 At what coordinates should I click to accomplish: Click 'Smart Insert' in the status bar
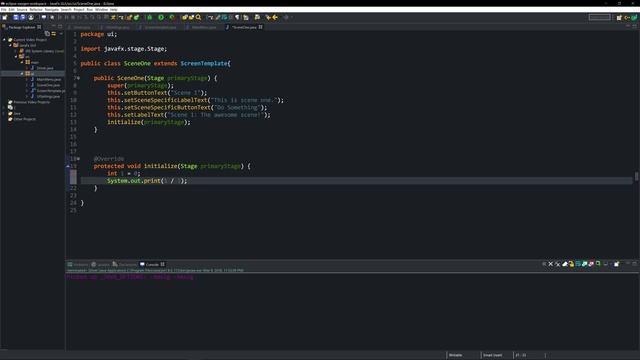[493, 355]
